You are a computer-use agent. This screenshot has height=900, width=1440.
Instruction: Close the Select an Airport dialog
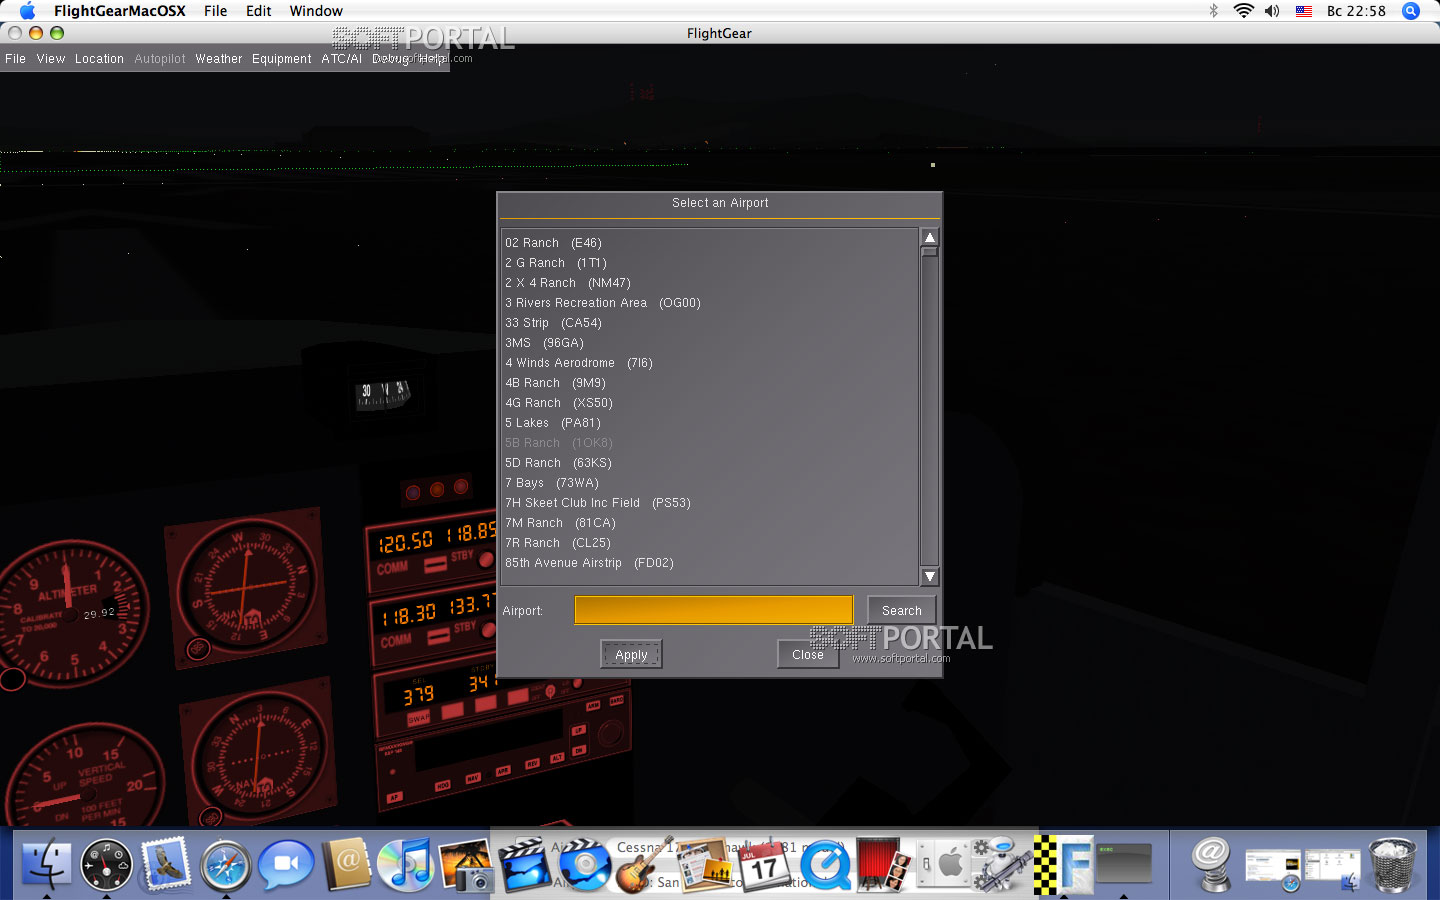(808, 654)
